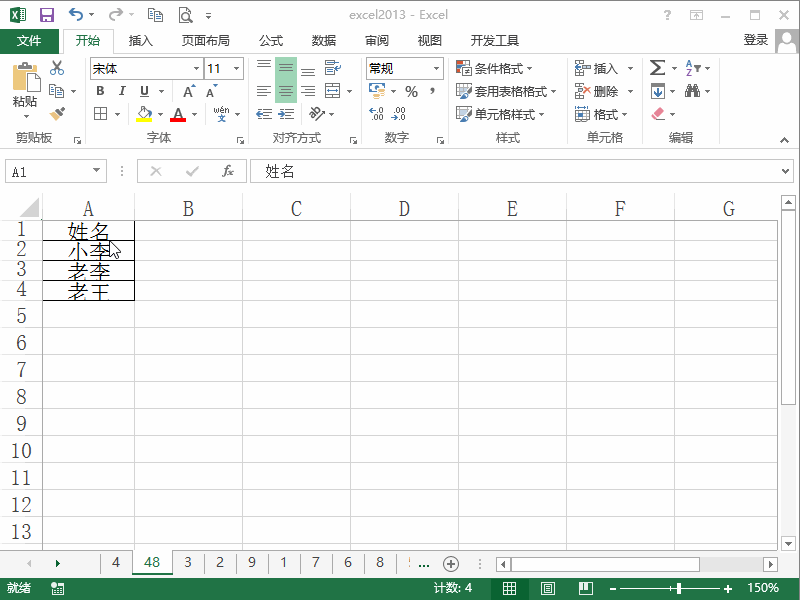Toggle underline formatting
This screenshot has width=800, height=600.
click(144, 91)
